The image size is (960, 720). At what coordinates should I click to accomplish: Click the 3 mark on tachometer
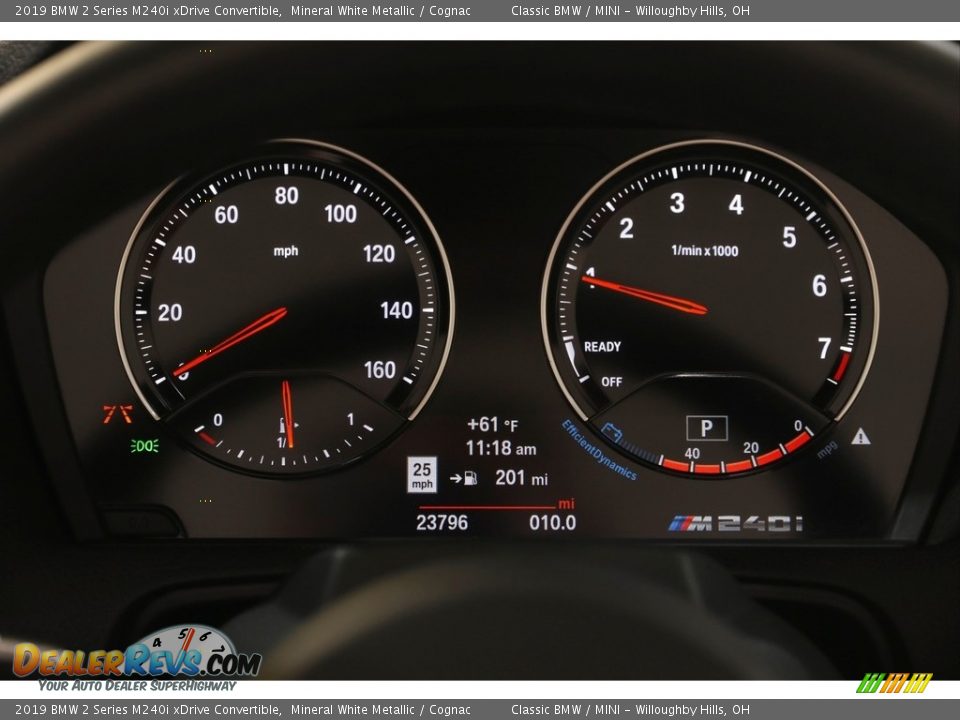coord(677,203)
